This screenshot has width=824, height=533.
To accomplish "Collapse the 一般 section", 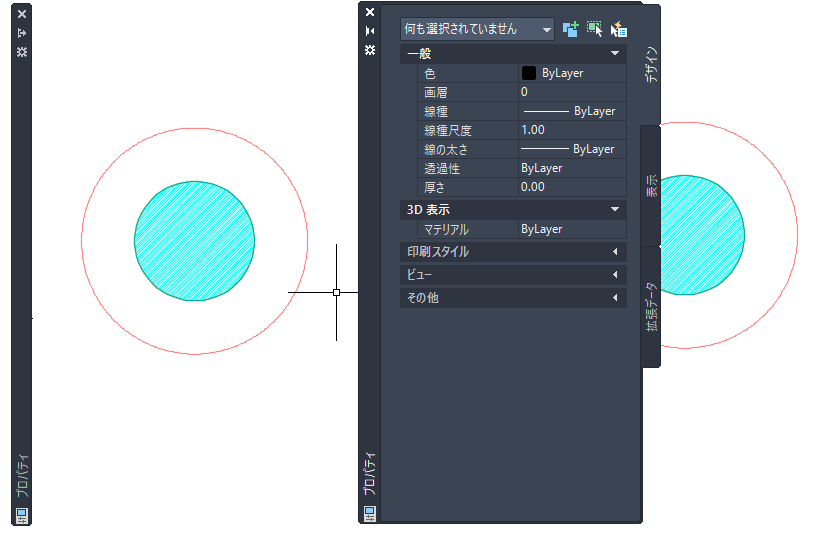I will 614,54.
